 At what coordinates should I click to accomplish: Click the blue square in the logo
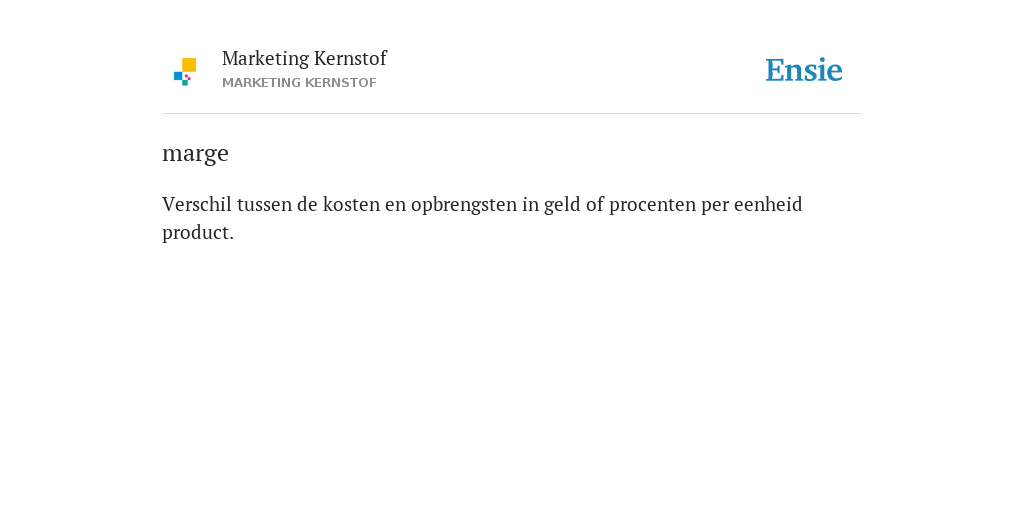click(178, 76)
